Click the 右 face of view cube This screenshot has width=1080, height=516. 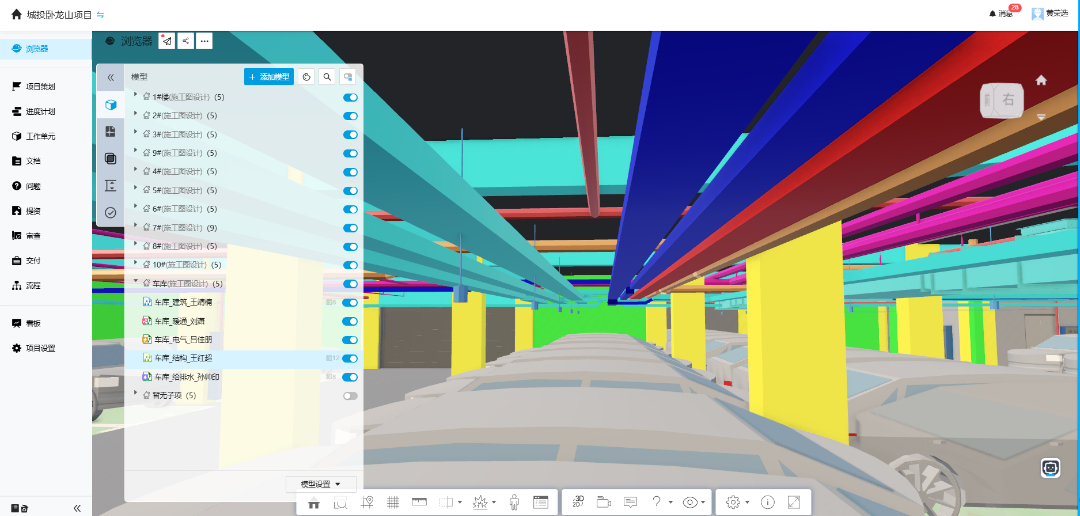1008,99
